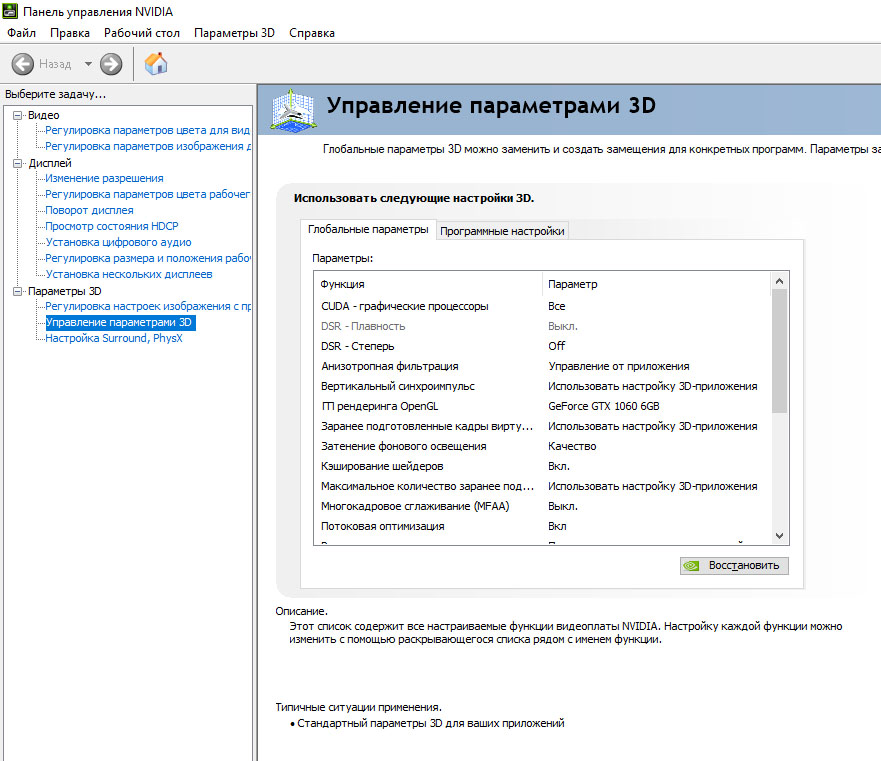Select Потоковая оптимизация row

click(542, 527)
